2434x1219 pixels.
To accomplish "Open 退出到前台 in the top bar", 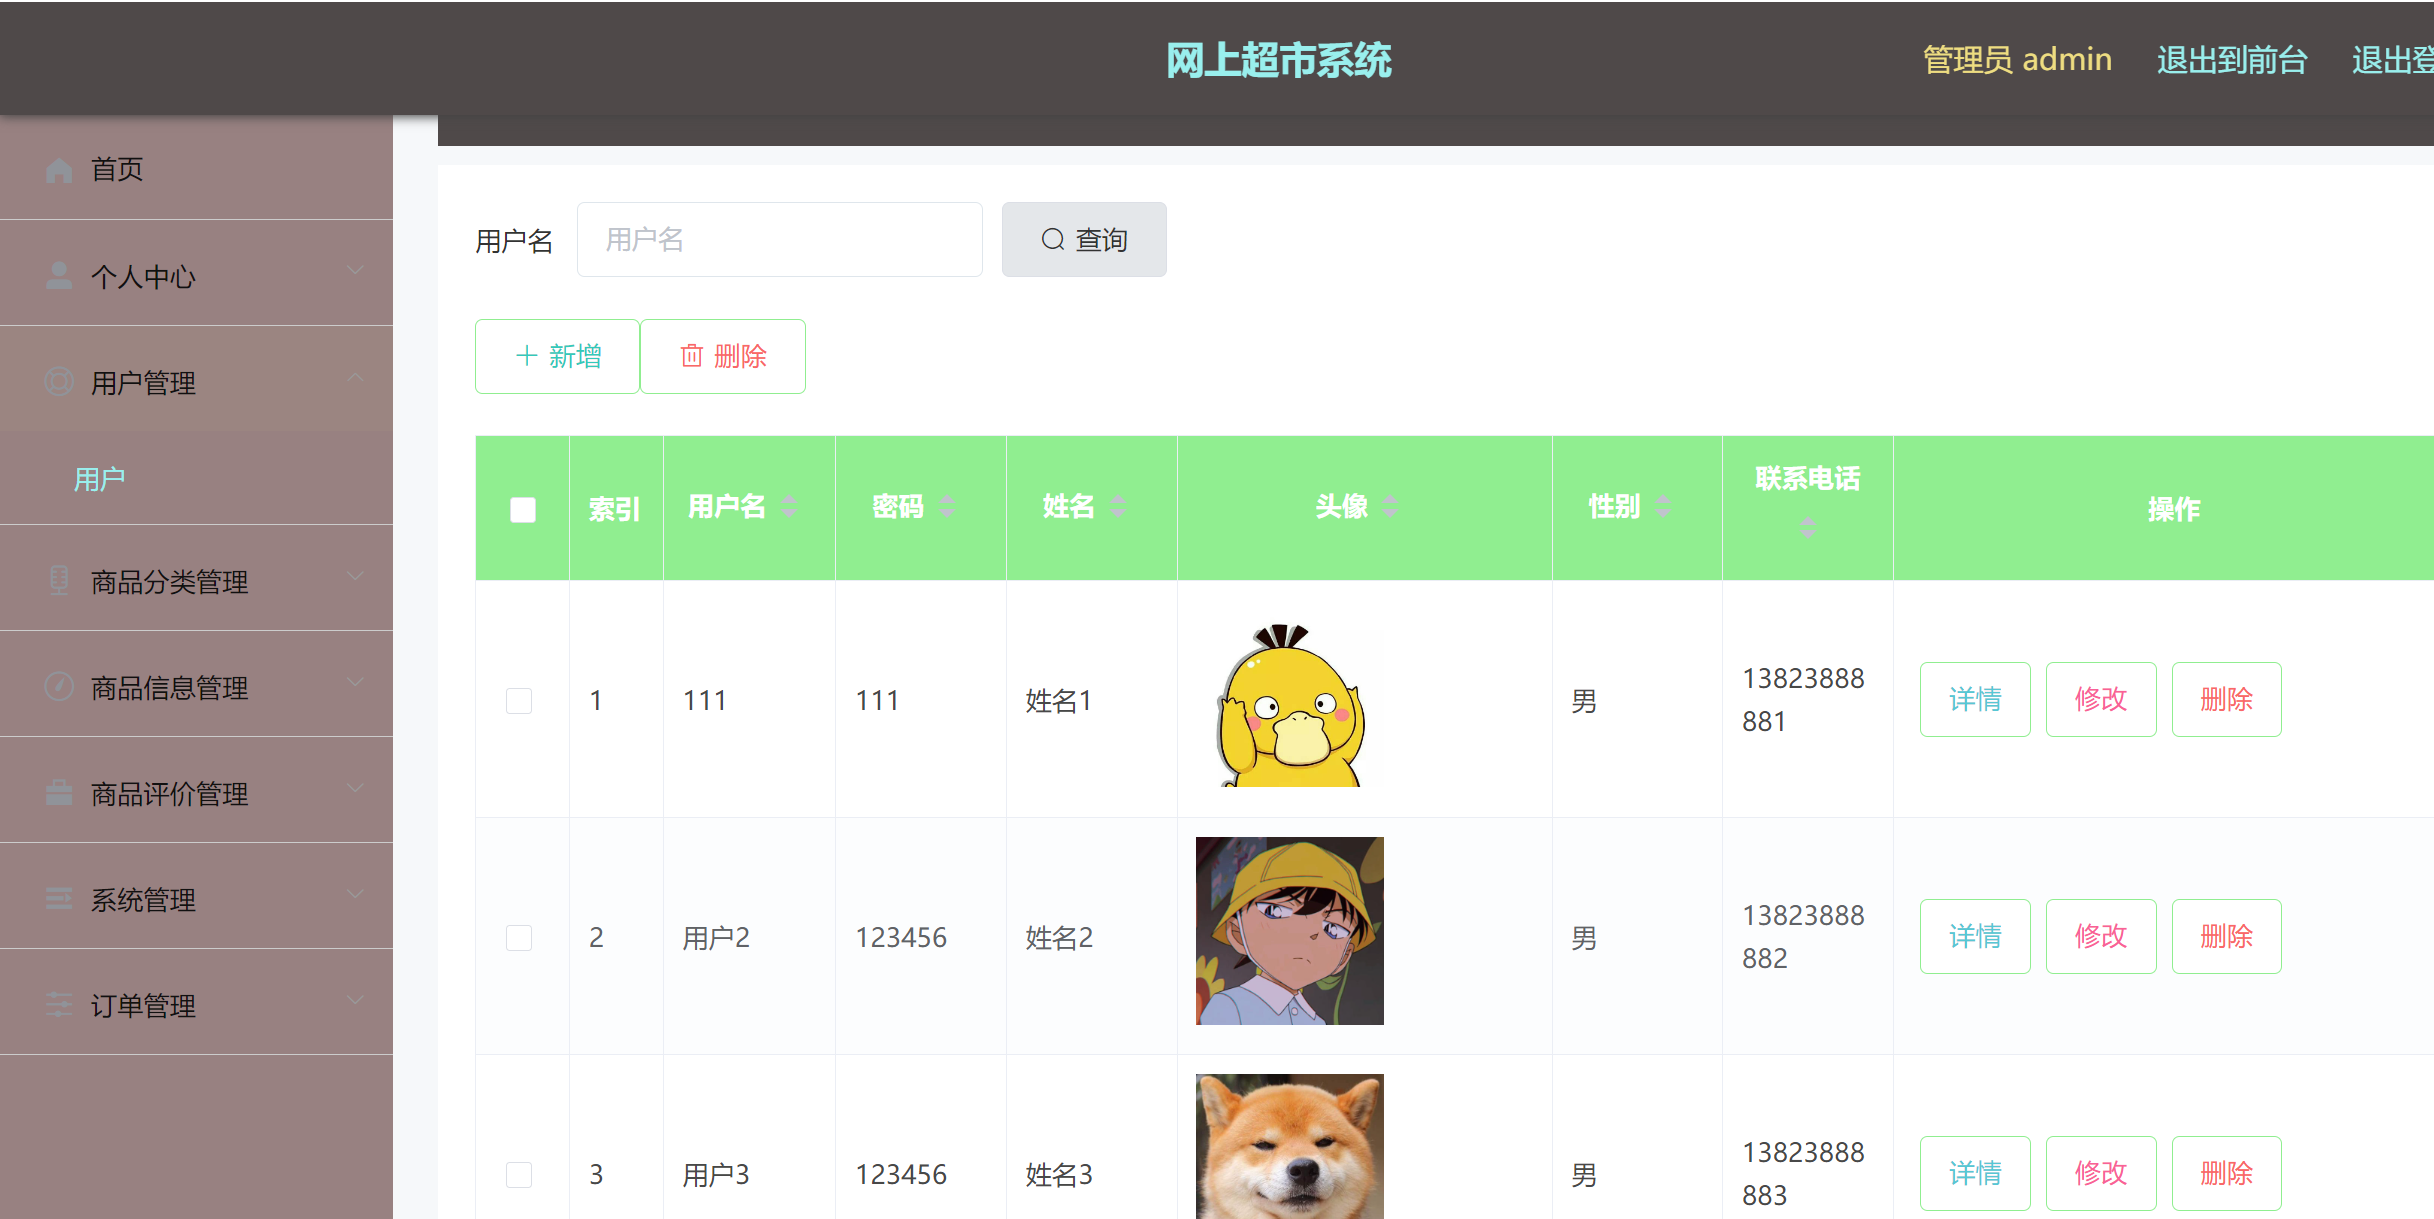I will [x=2231, y=60].
